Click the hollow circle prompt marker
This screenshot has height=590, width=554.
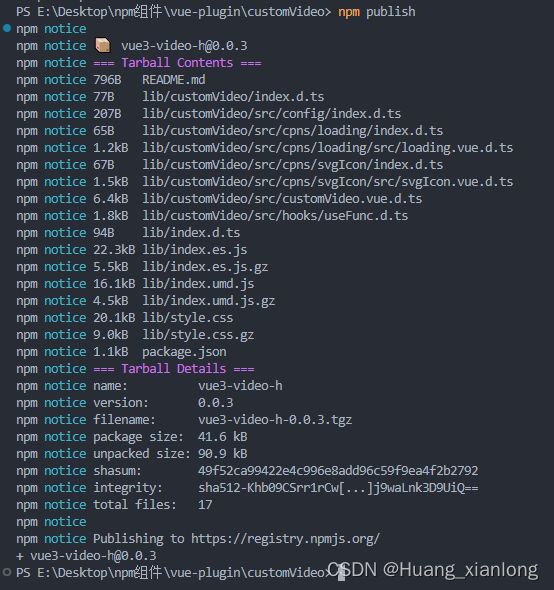(7, 572)
